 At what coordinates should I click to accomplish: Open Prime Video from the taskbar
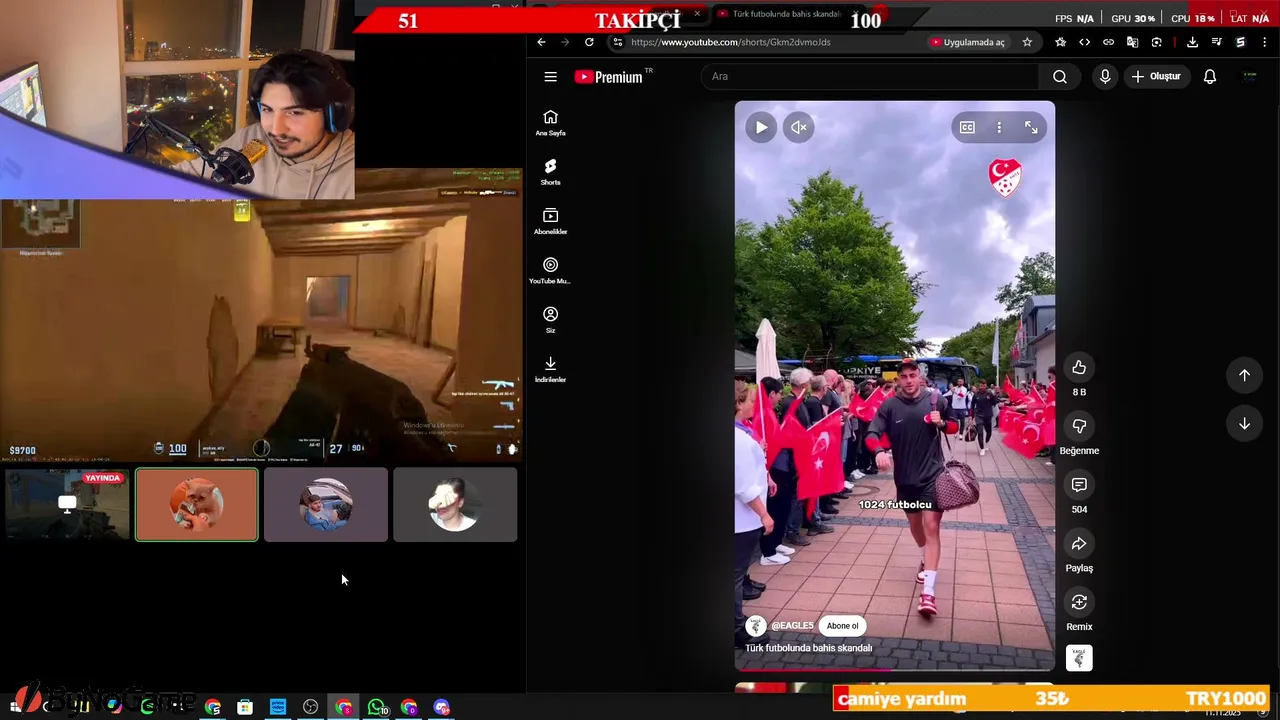pyautogui.click(x=278, y=707)
